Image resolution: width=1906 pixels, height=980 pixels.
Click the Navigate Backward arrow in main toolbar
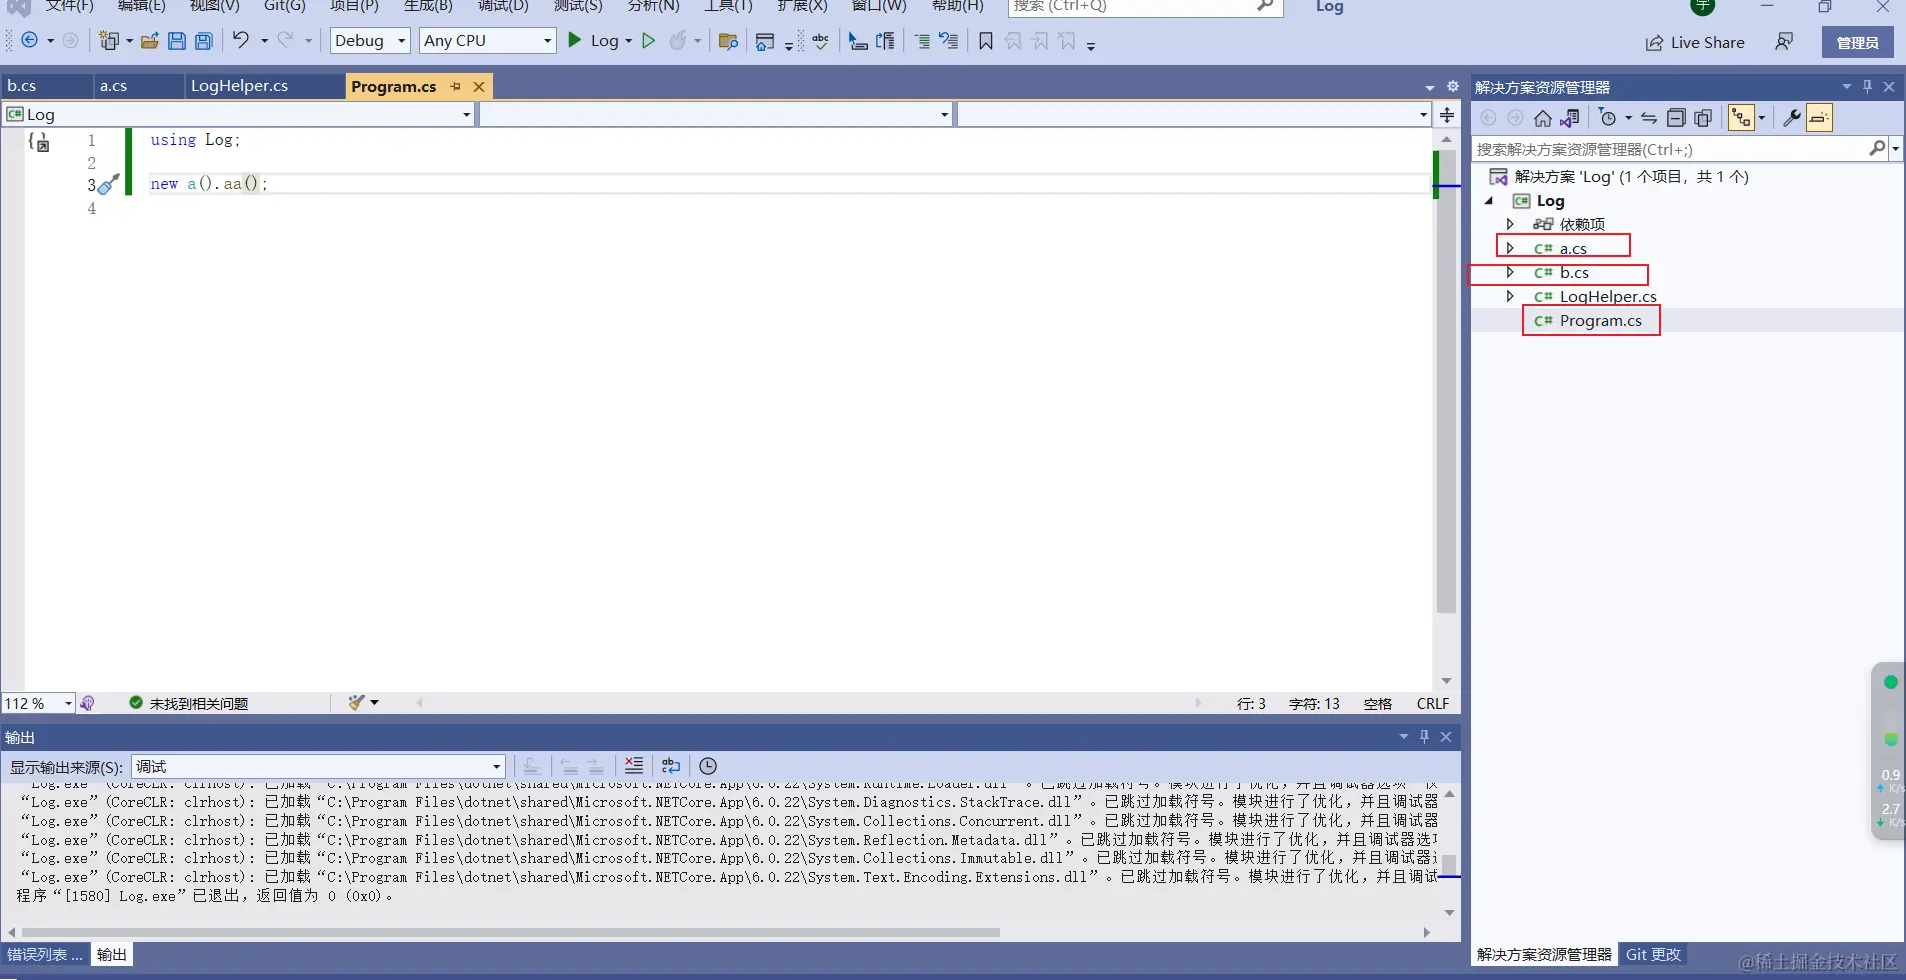click(x=29, y=41)
